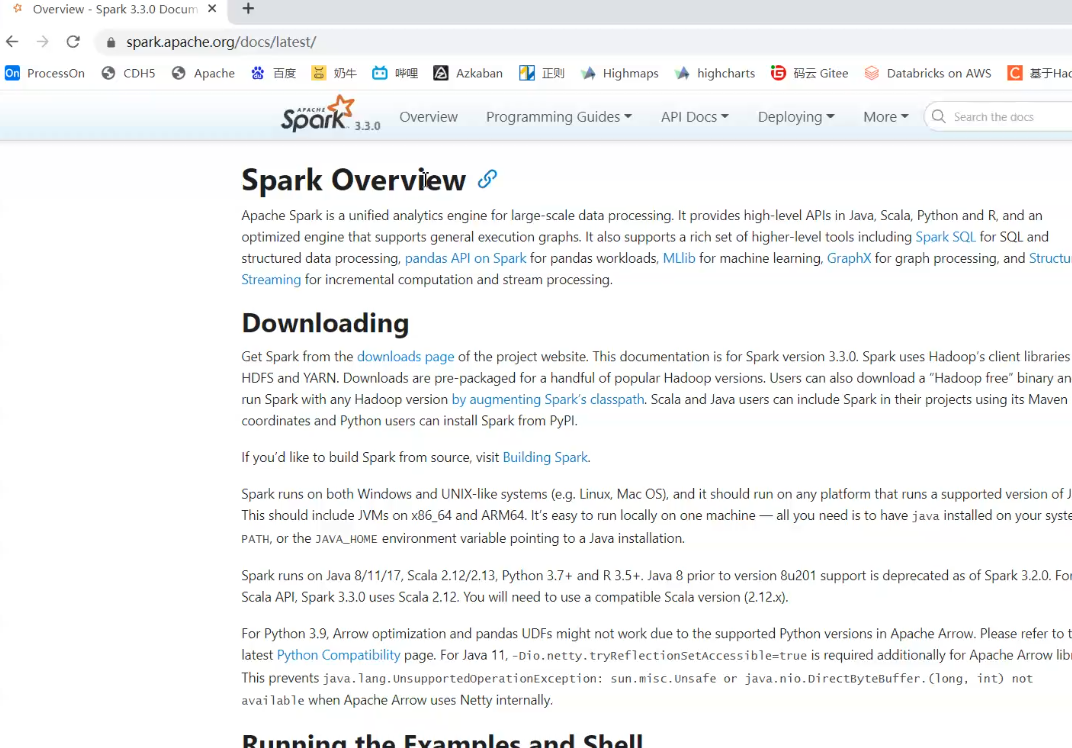The image size is (1072, 748).
Task: Select the Overview - Spark 3.3.0 browser tab
Action: point(113,9)
